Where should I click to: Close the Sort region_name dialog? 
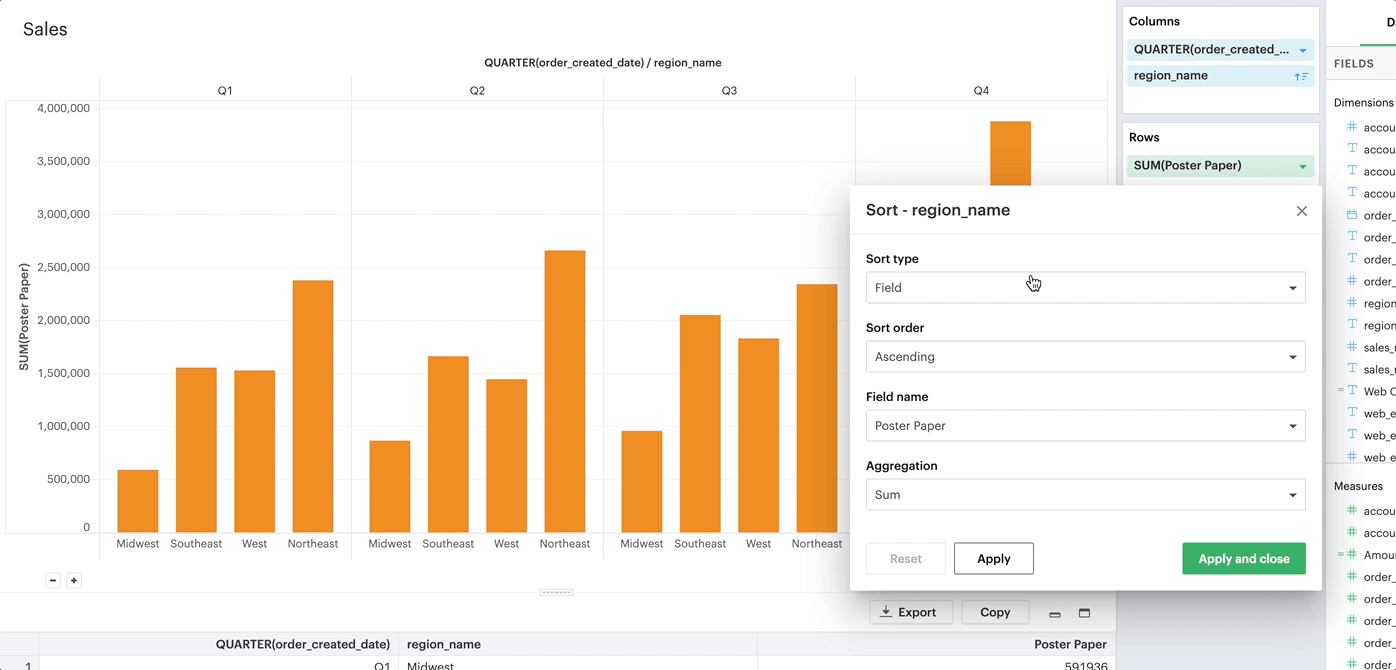pyautogui.click(x=1301, y=211)
